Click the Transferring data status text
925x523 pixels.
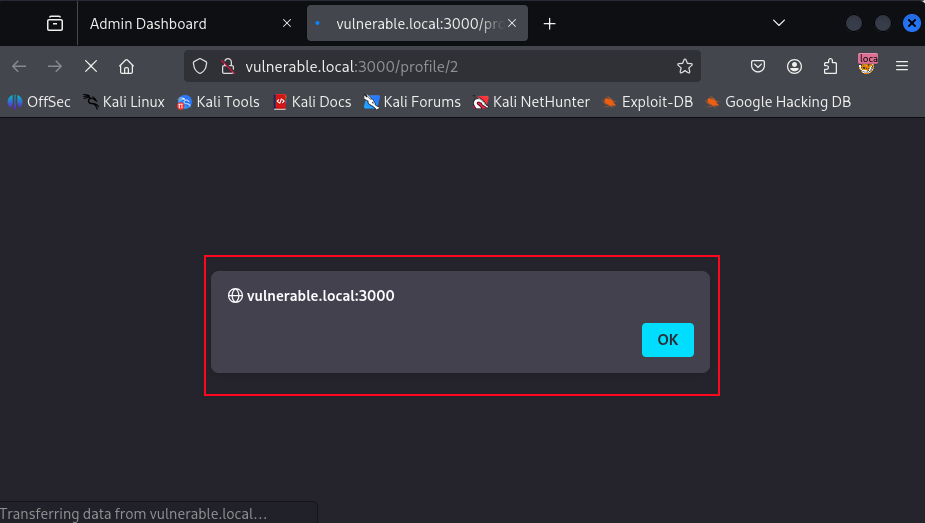tap(134, 514)
